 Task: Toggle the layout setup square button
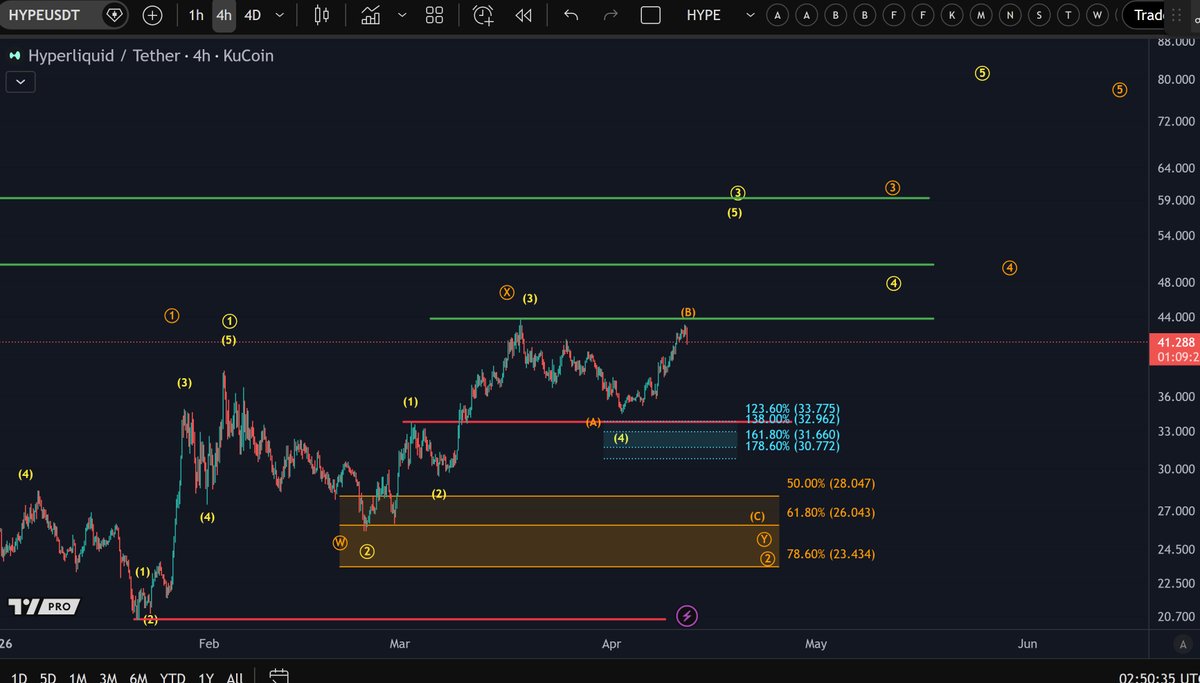pyautogui.click(x=650, y=15)
